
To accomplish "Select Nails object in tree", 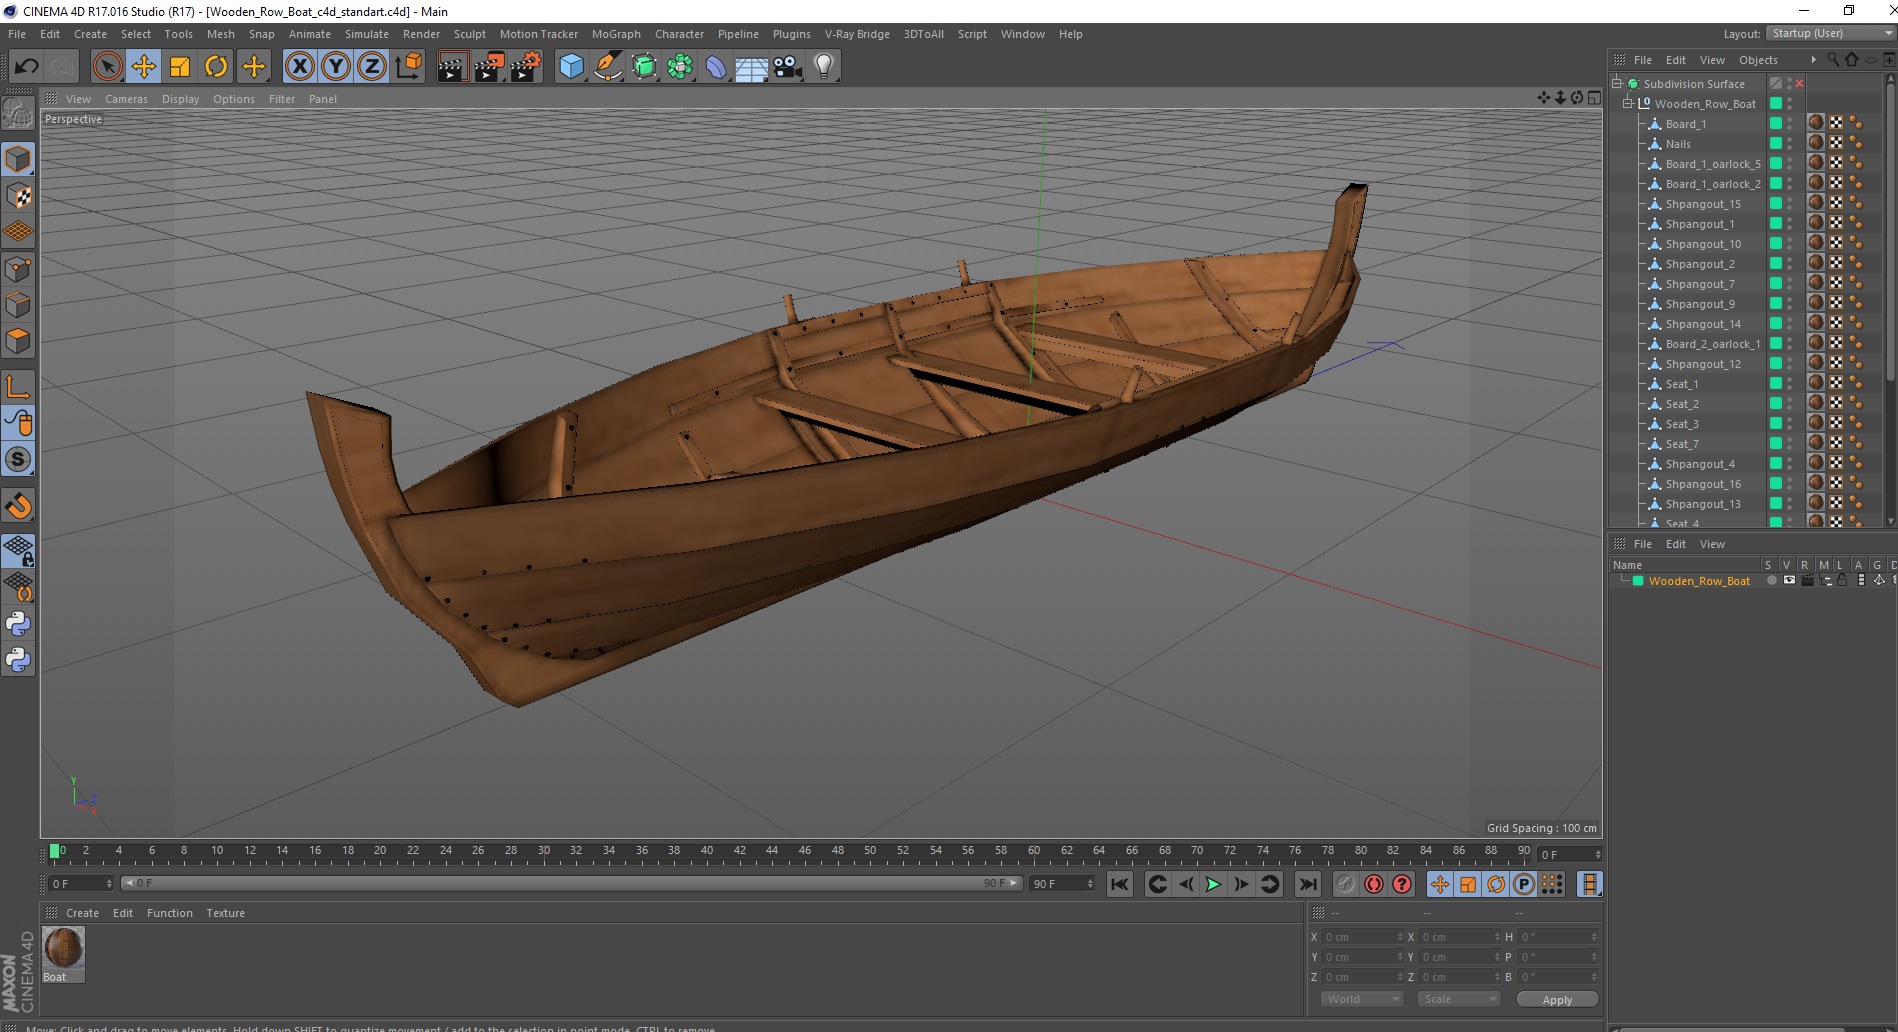I will point(1678,144).
